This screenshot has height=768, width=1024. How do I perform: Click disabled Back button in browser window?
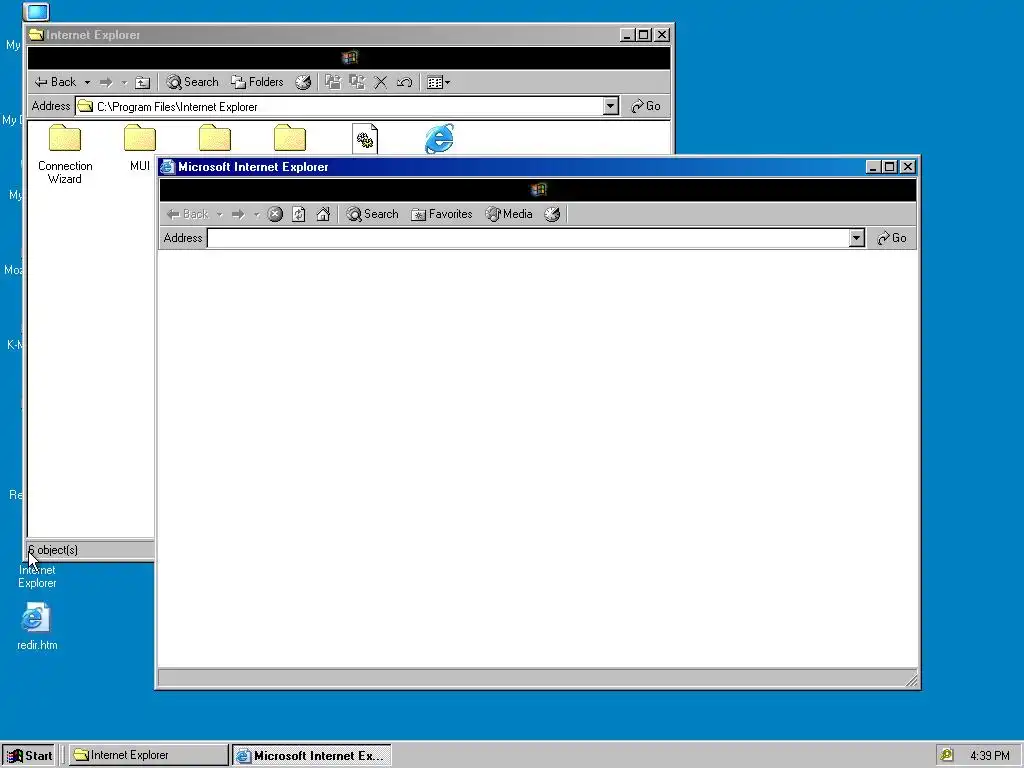pyautogui.click(x=187, y=214)
